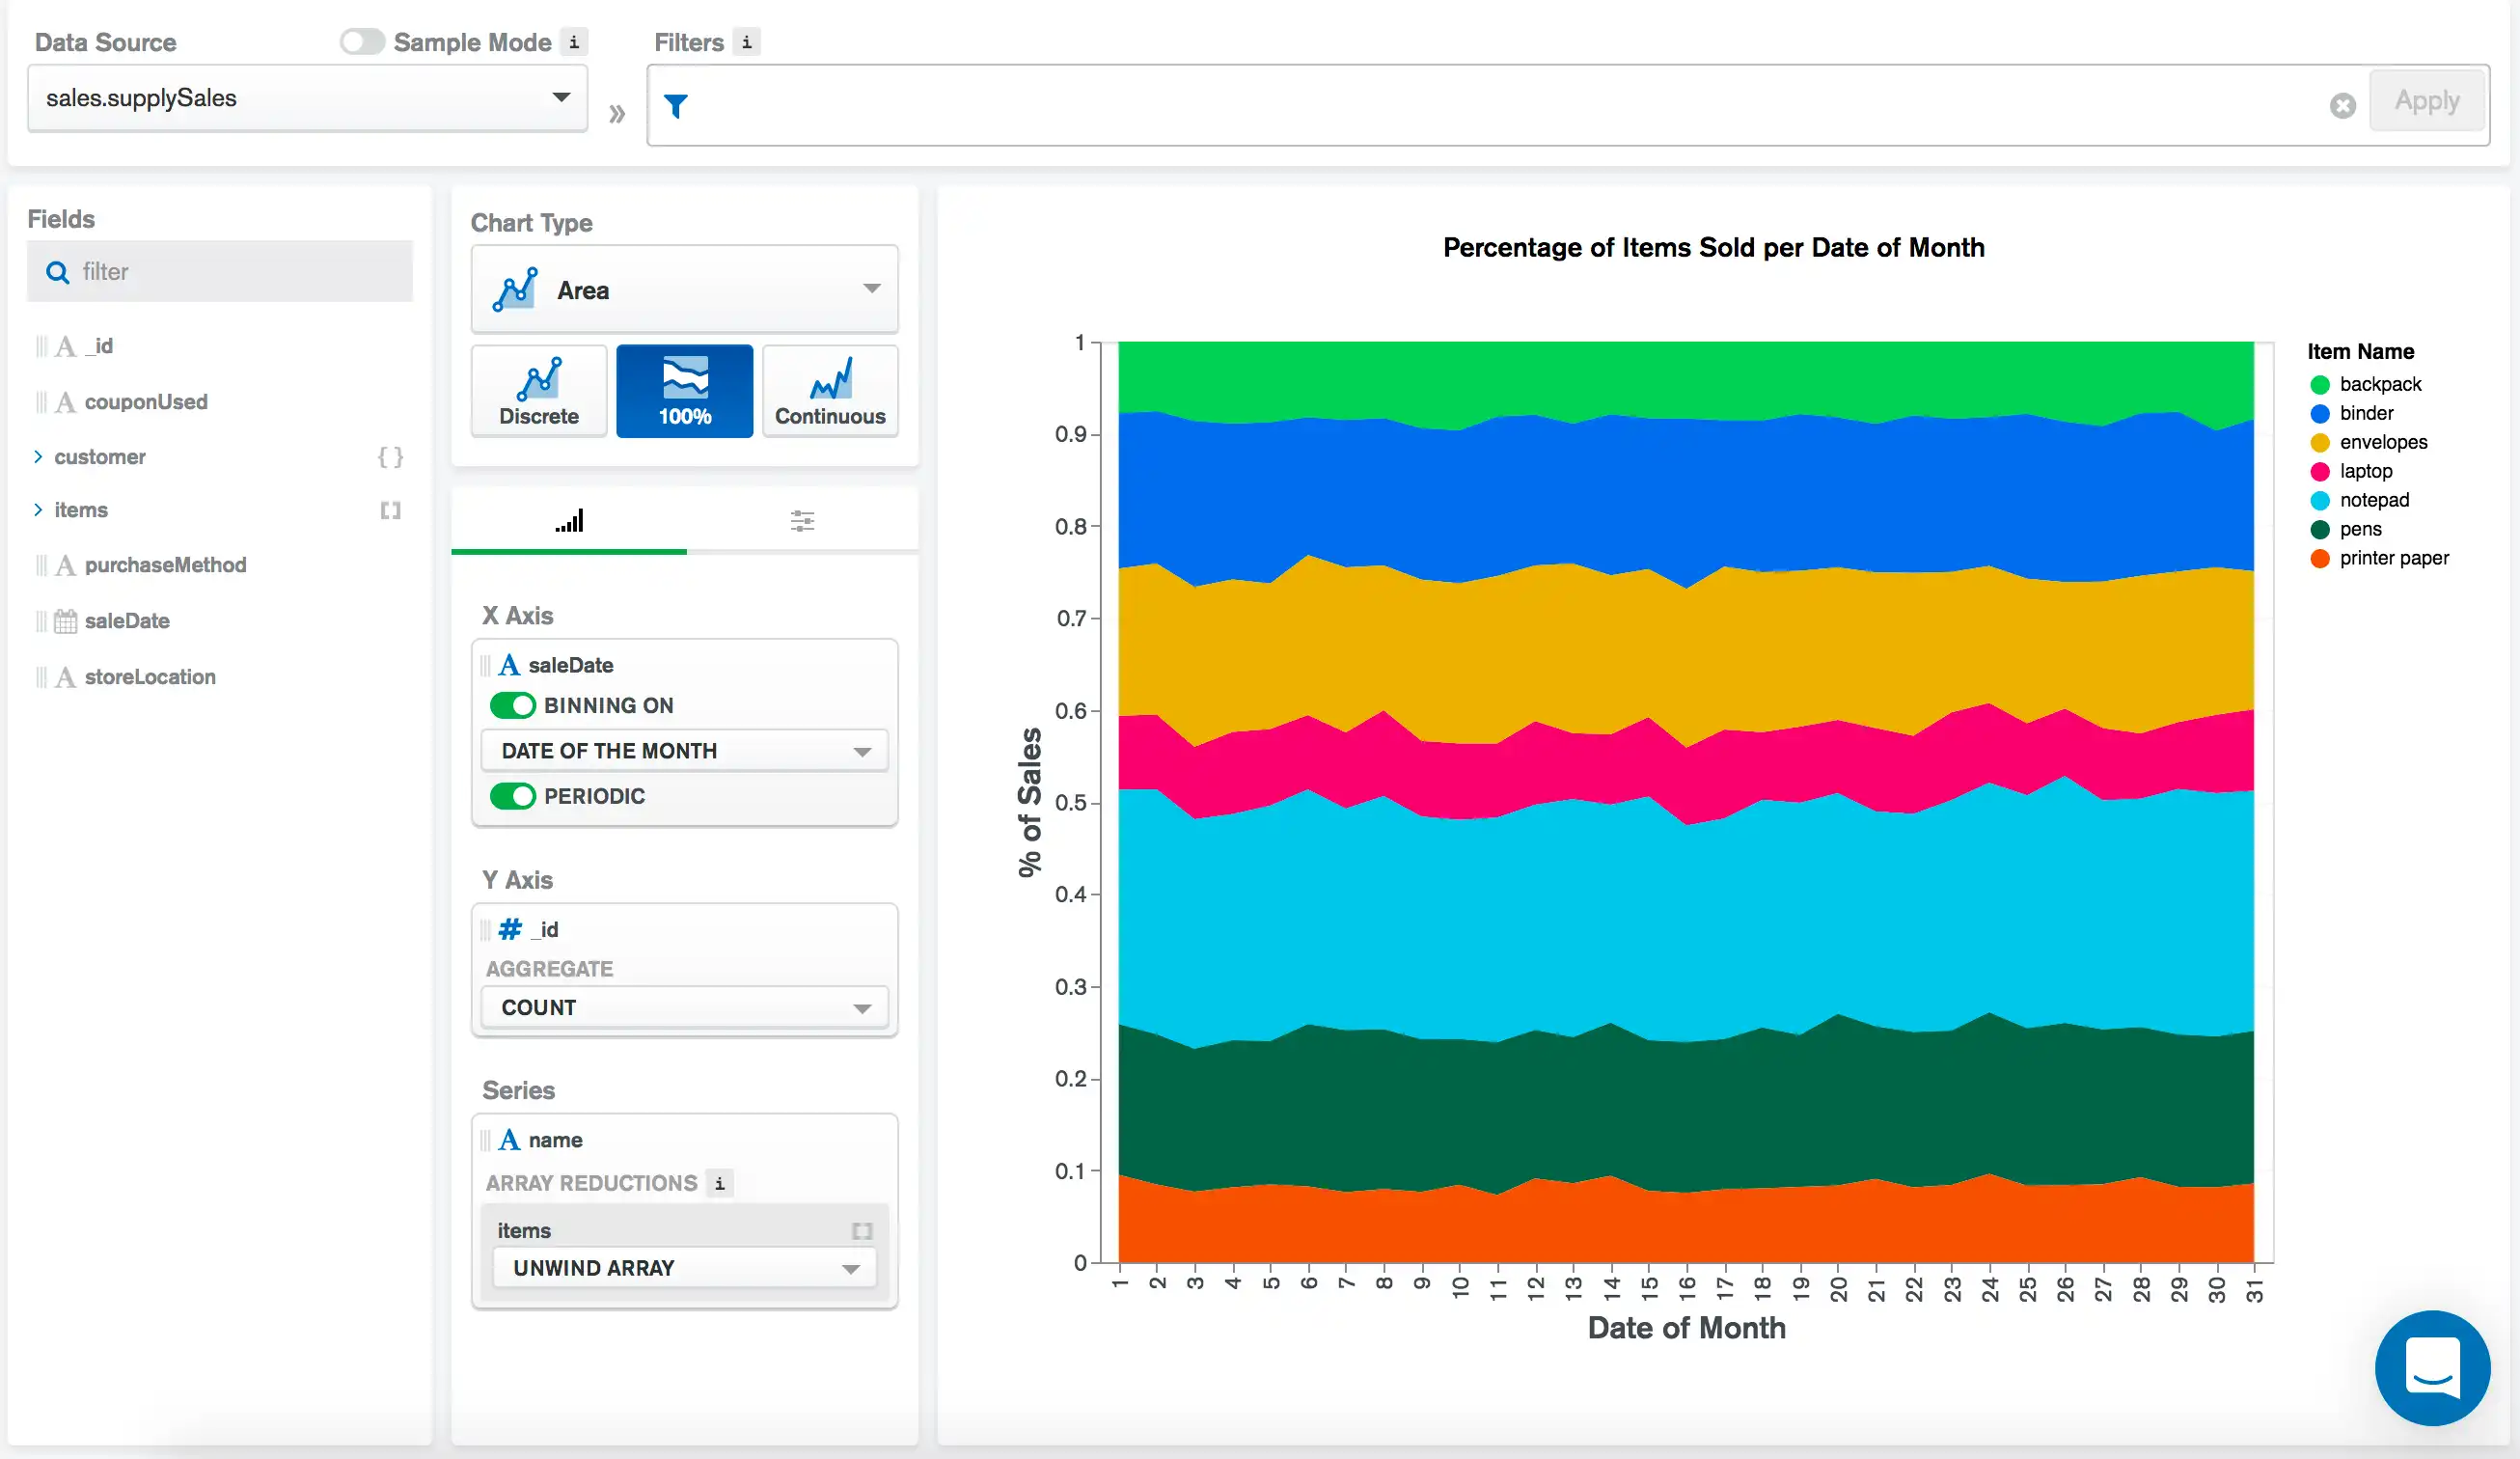
Task: Turn off the Binning toggle
Action: coord(514,705)
